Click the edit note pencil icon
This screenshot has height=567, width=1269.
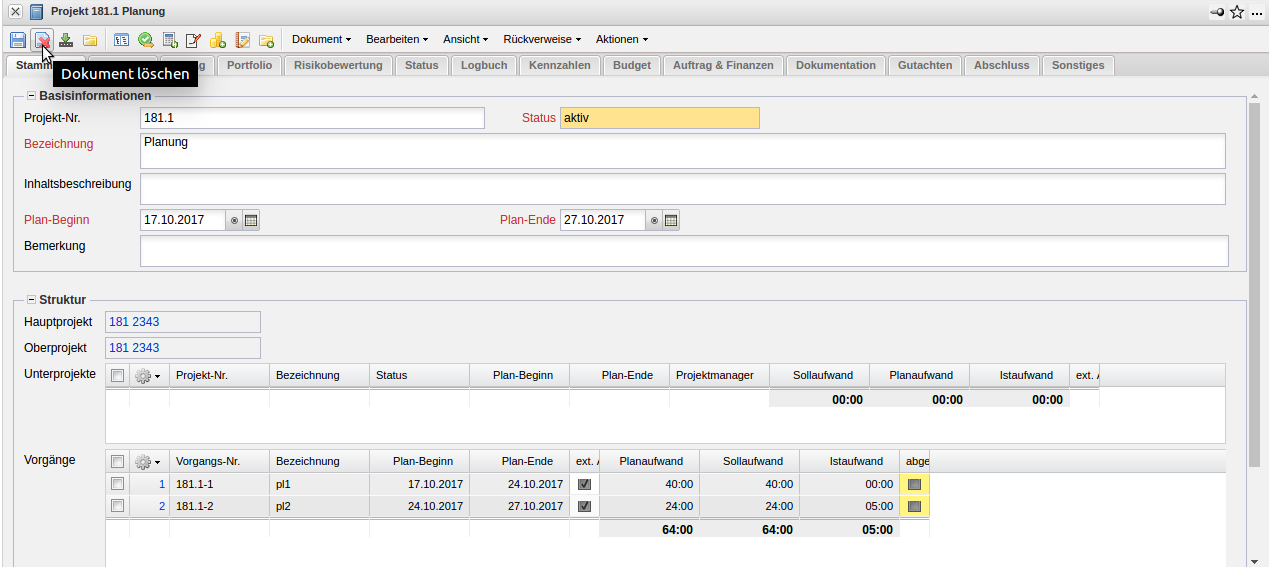coord(194,40)
